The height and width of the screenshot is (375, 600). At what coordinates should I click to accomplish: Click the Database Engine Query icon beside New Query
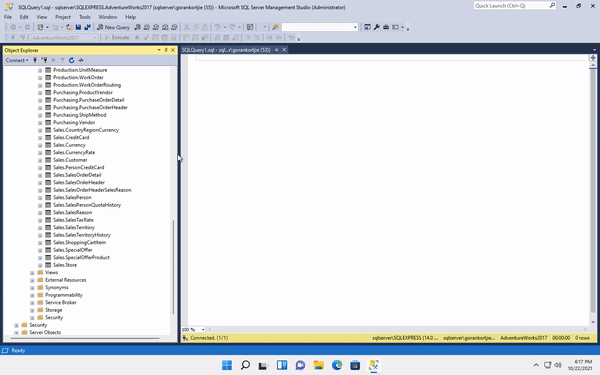click(x=137, y=27)
